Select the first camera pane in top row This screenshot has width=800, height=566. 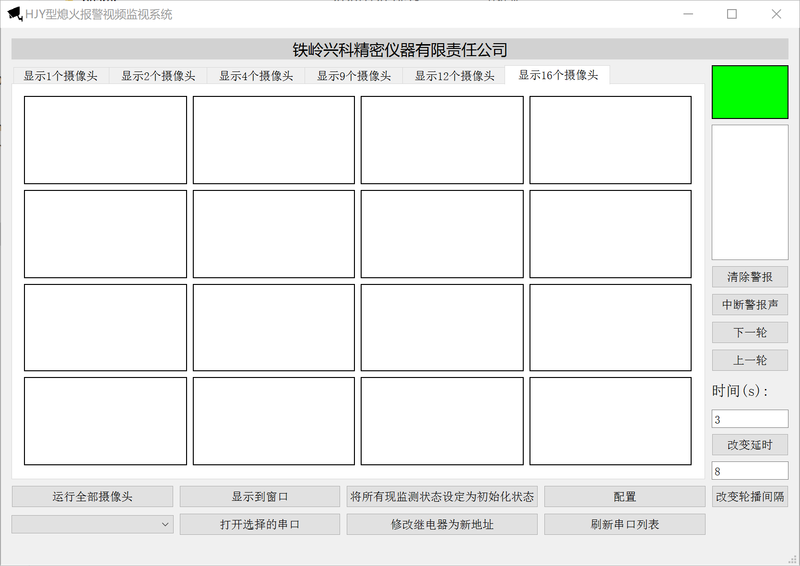(x=105, y=140)
